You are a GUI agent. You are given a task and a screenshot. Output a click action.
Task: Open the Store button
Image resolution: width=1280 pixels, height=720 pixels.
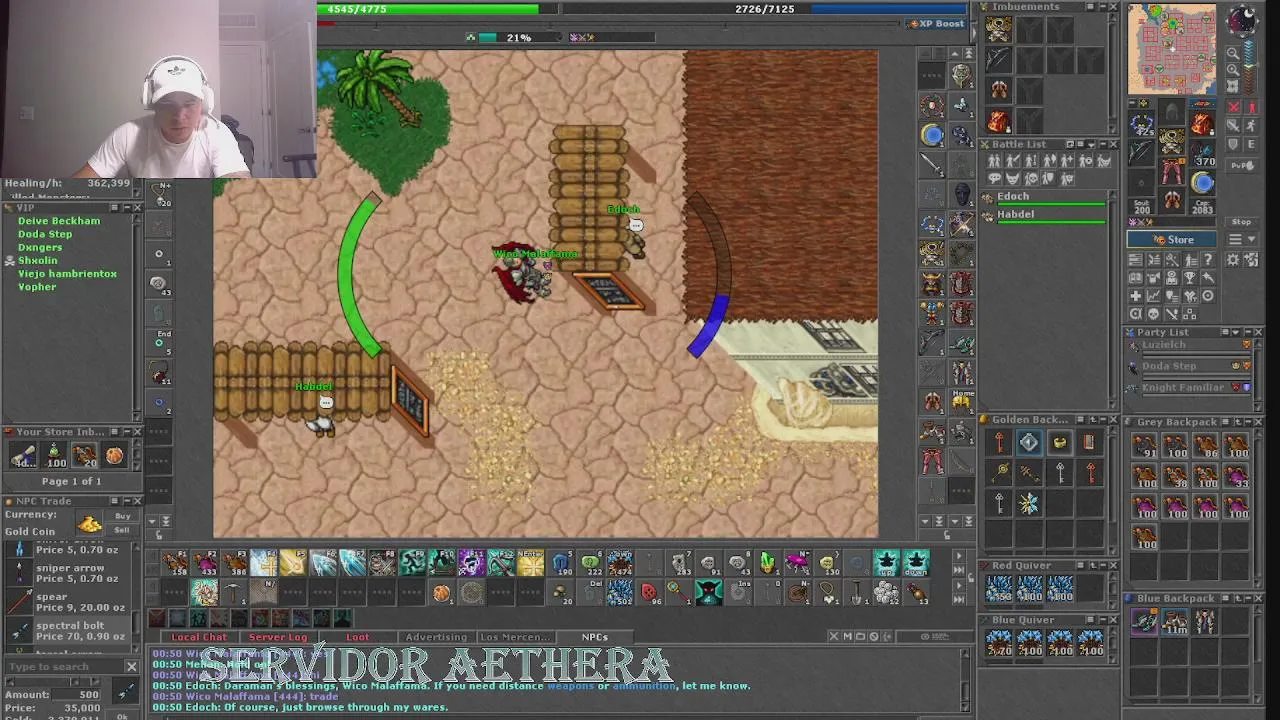[x=1171, y=240]
